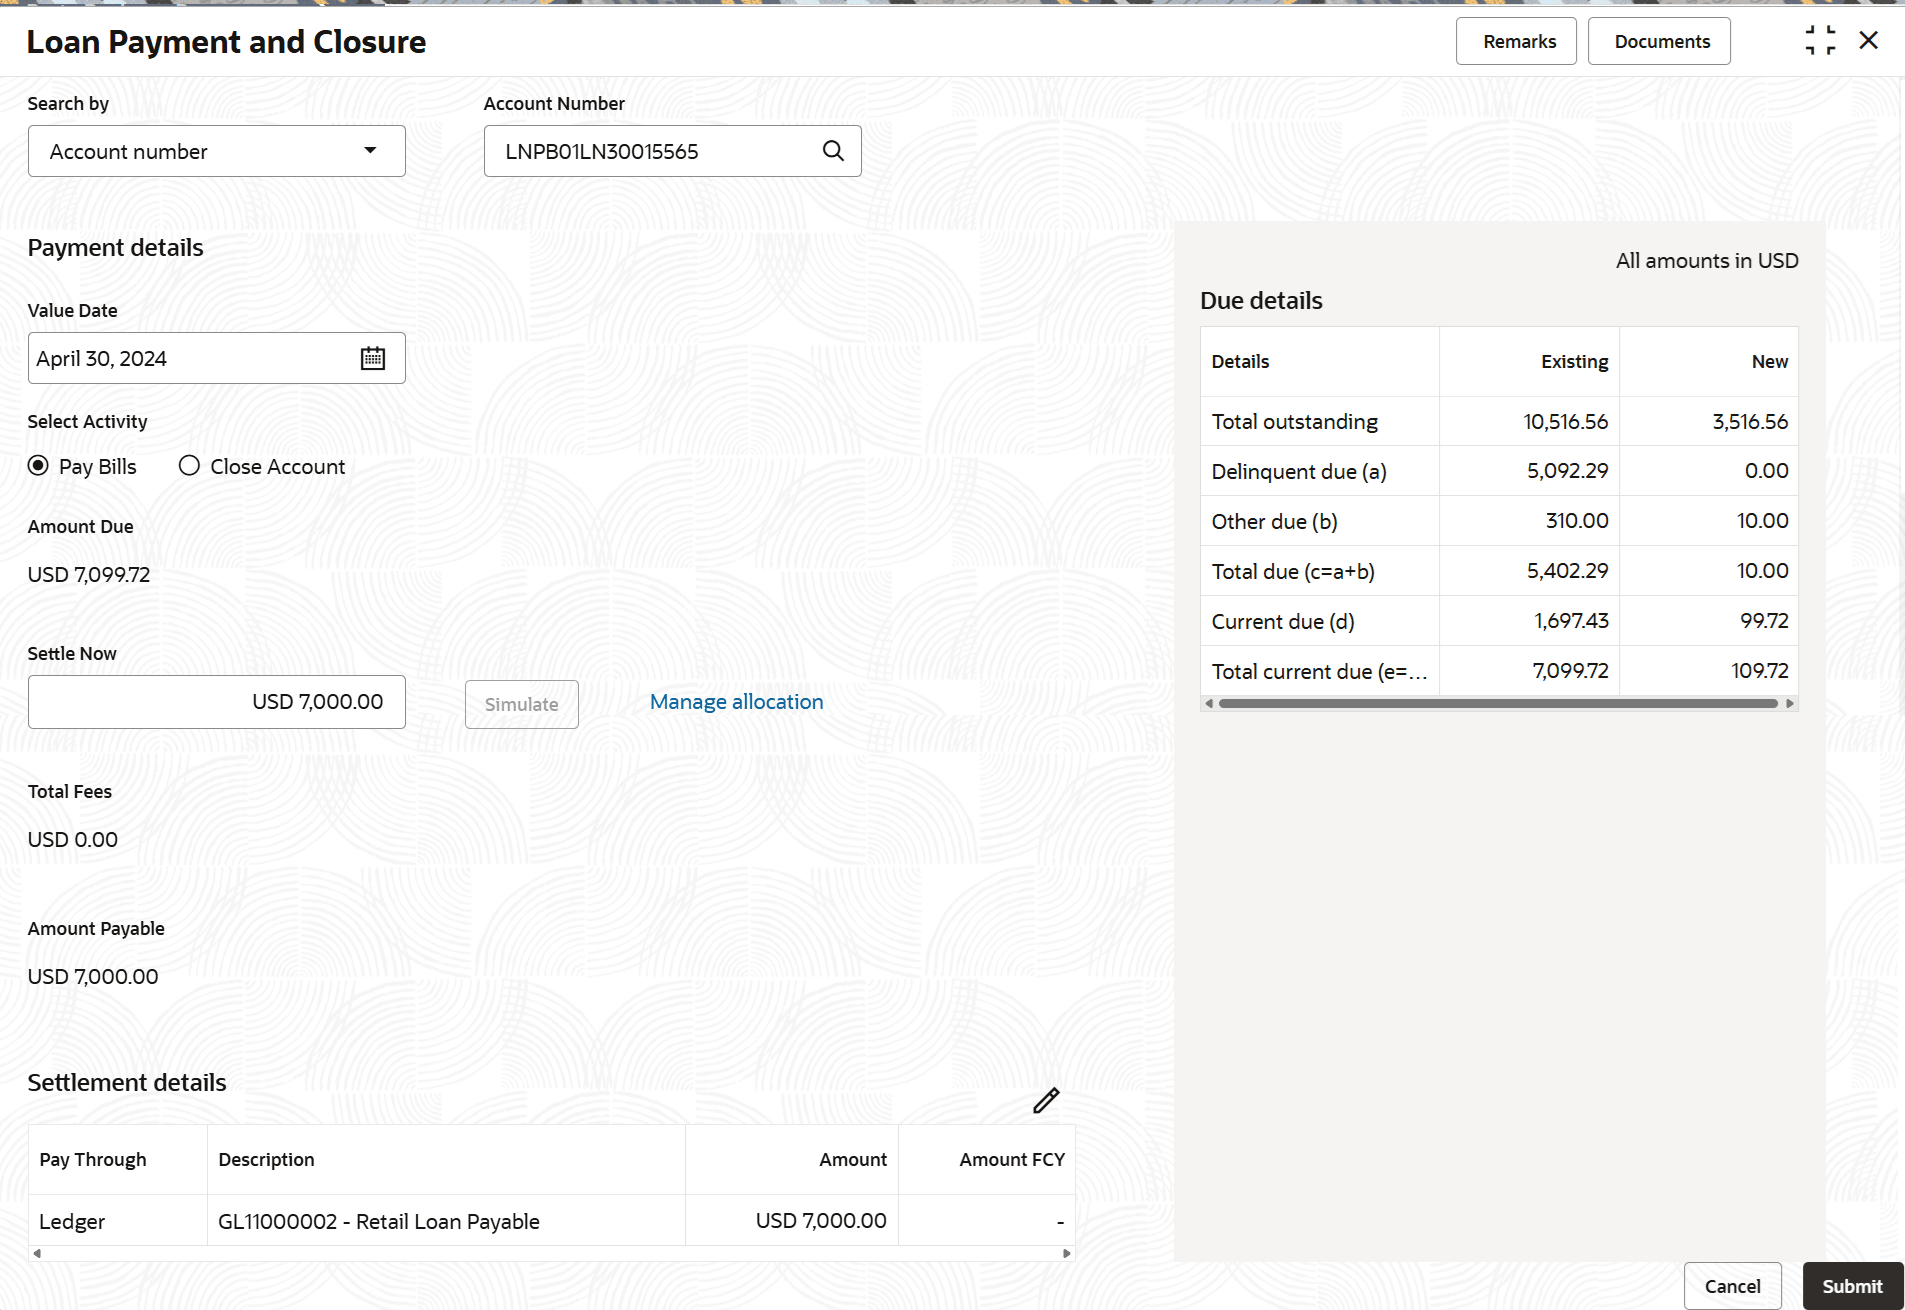Close the Loan Payment and Closure screen
The image size is (1905, 1310).
point(1868,41)
